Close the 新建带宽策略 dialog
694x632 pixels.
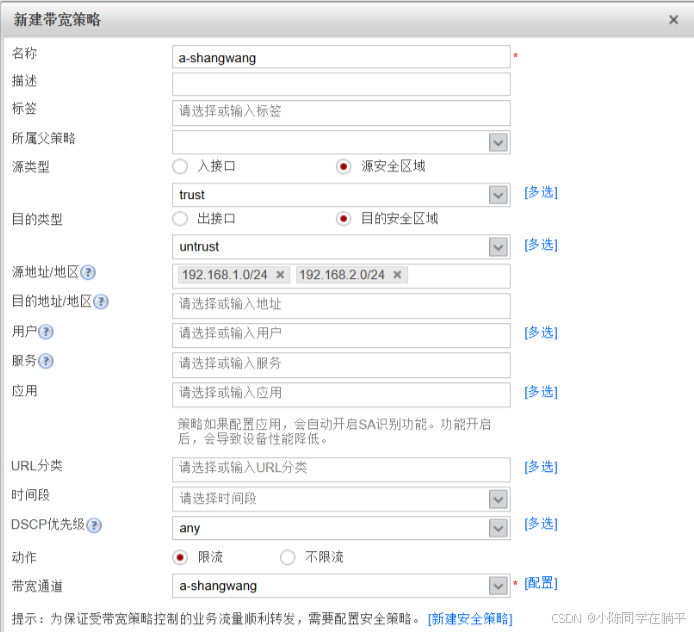673,20
